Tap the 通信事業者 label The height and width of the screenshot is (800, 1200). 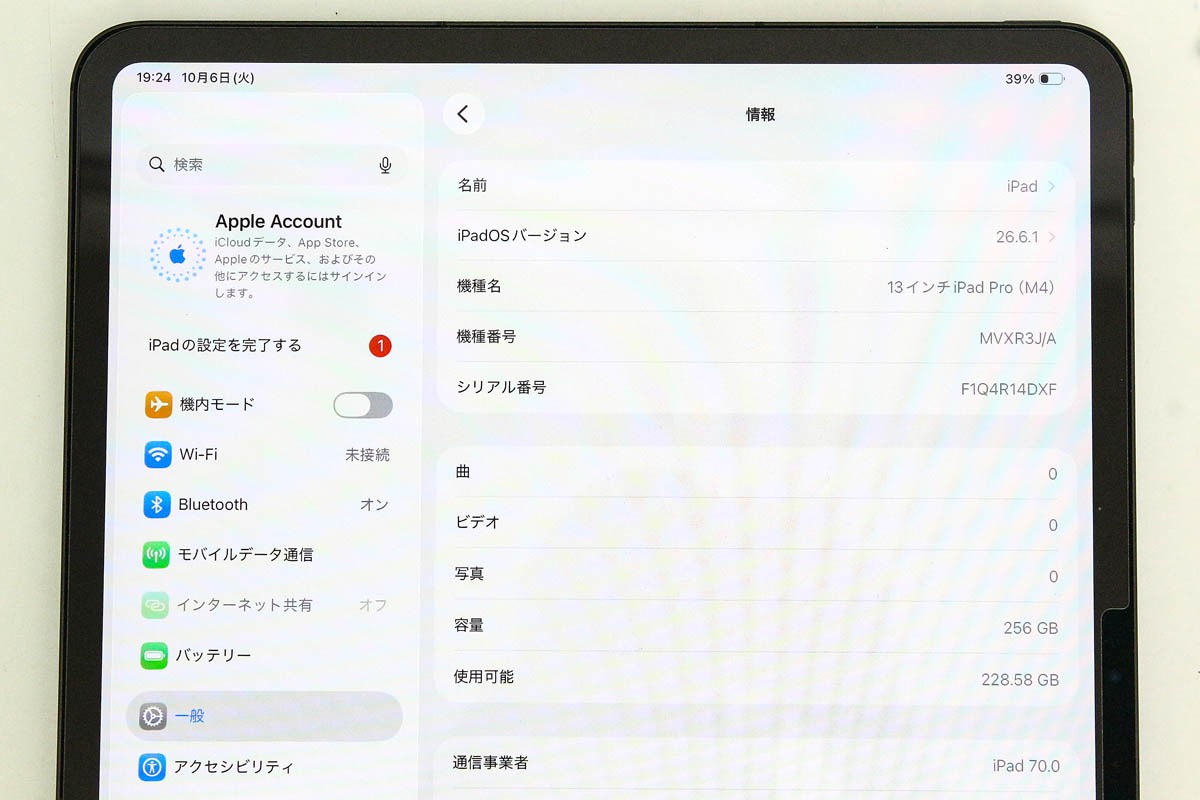(x=490, y=762)
